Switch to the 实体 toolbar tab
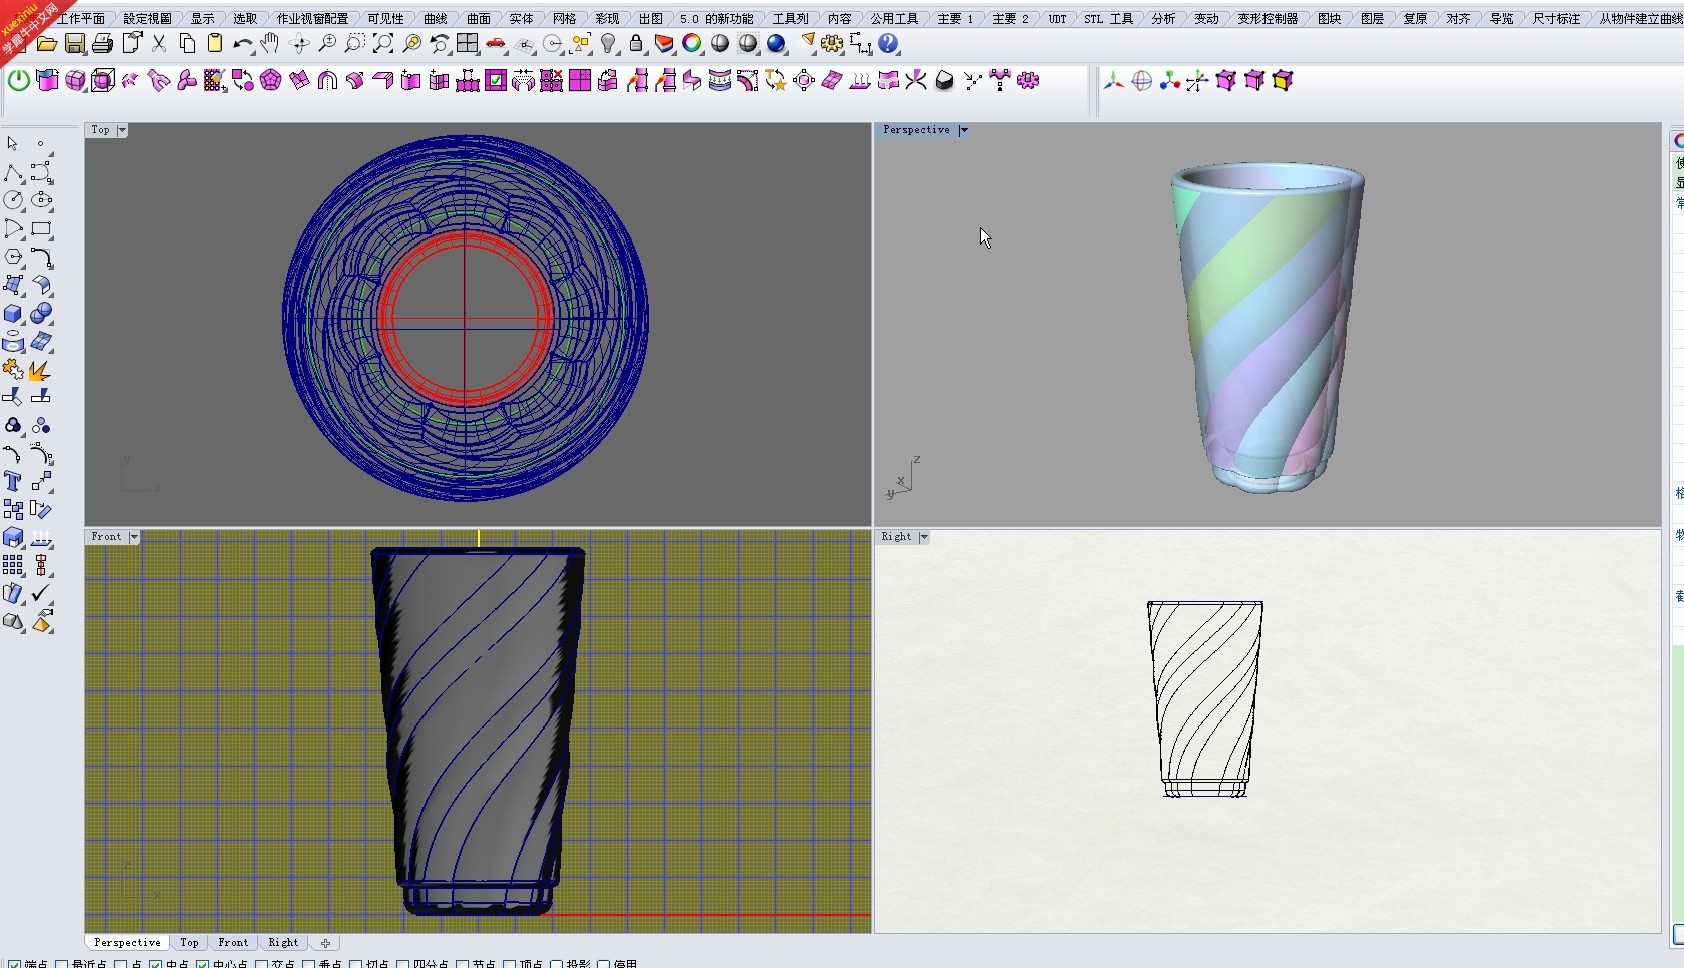This screenshot has width=1684, height=968. pos(521,18)
